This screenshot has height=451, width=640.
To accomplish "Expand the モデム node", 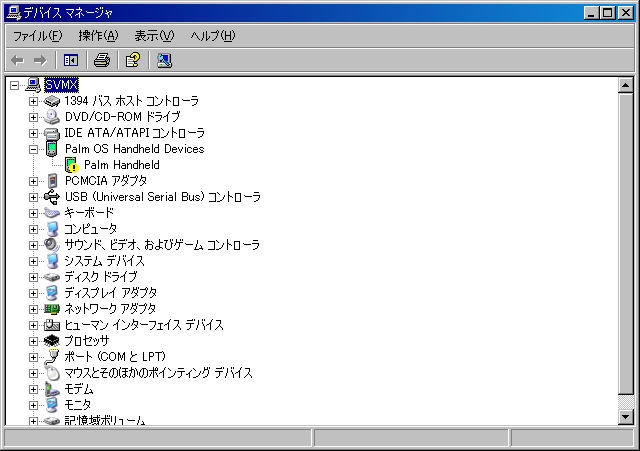I will tap(33, 389).
